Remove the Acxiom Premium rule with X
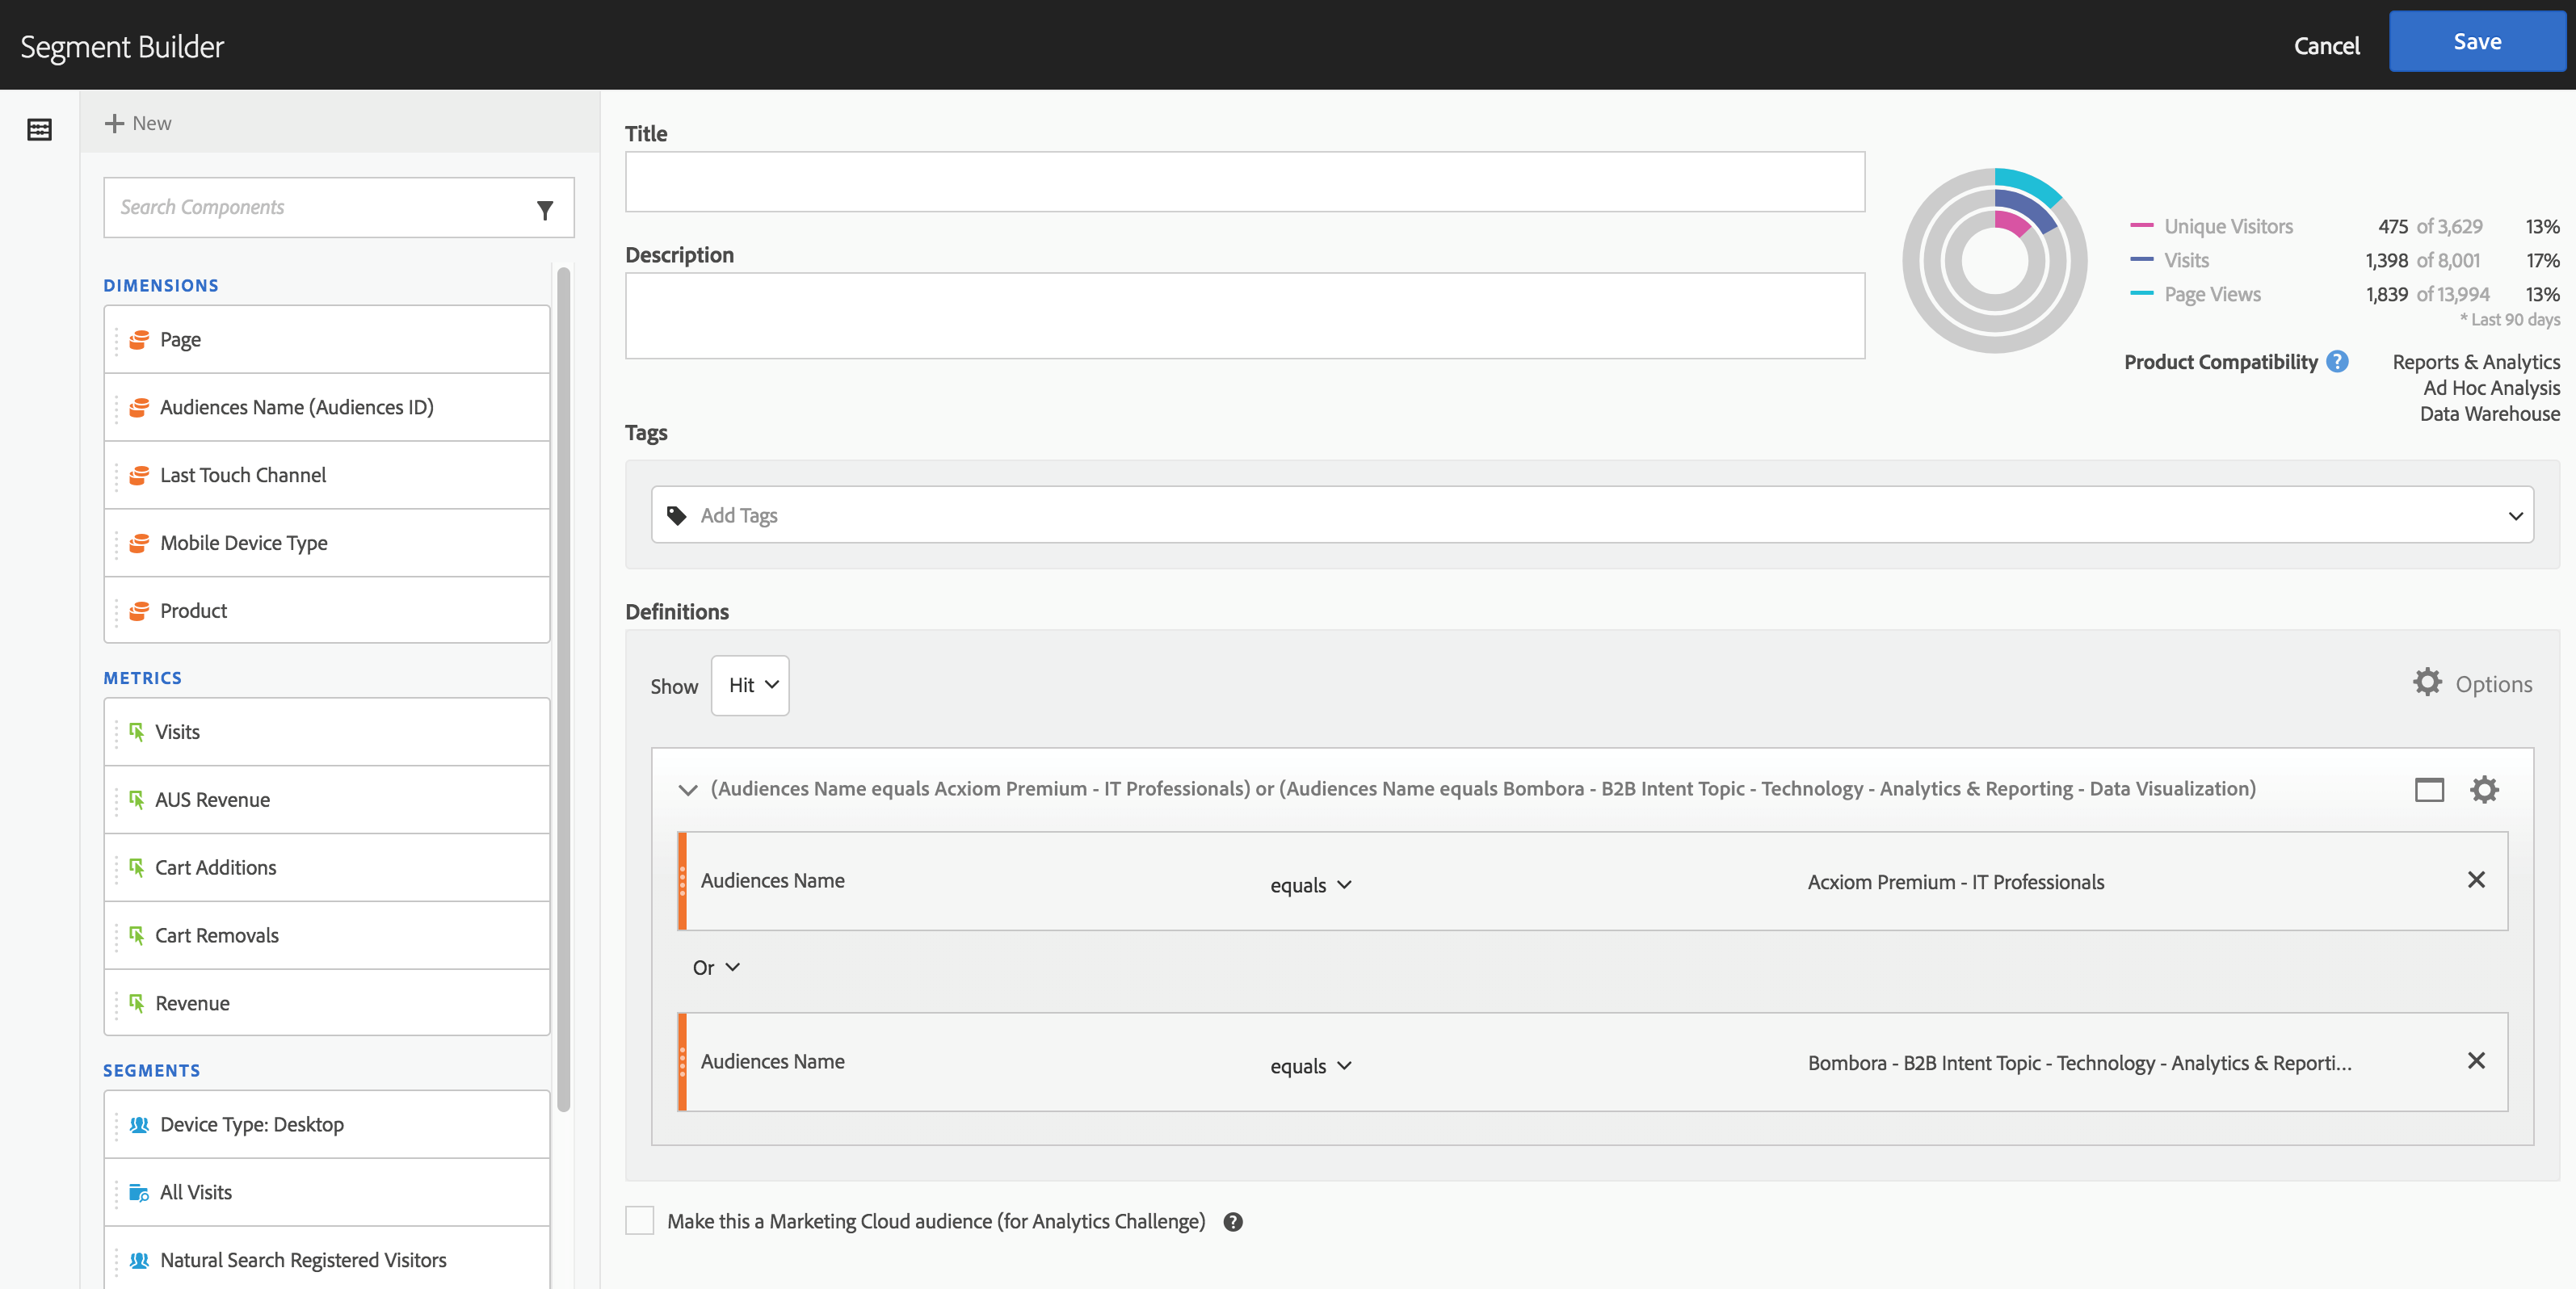This screenshot has height=1289, width=2576. 2476,880
